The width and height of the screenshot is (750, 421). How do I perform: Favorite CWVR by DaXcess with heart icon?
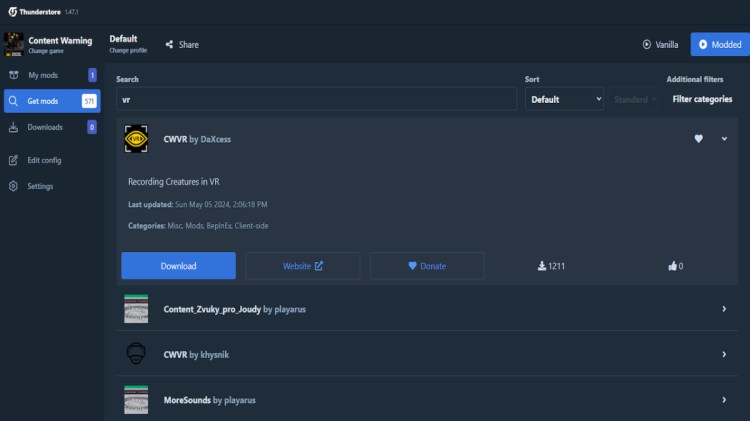(x=699, y=139)
